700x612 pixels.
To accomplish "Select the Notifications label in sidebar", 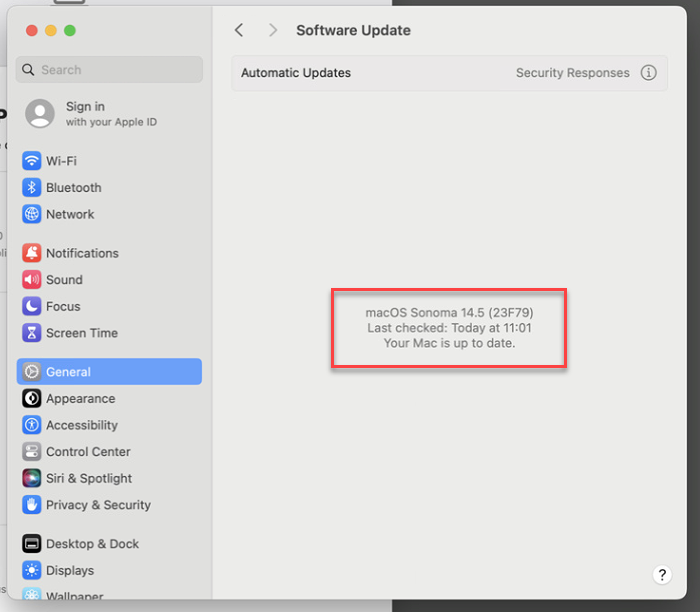I will click(x=82, y=253).
